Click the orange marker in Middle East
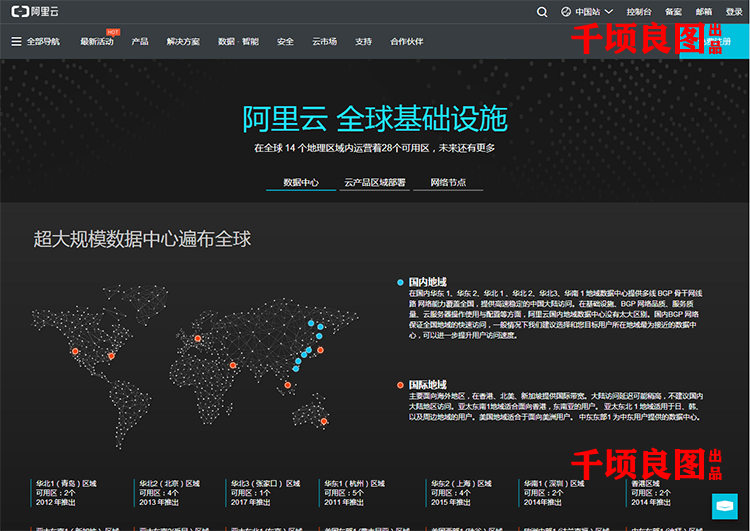This screenshot has width=750, height=531. (x=233, y=365)
